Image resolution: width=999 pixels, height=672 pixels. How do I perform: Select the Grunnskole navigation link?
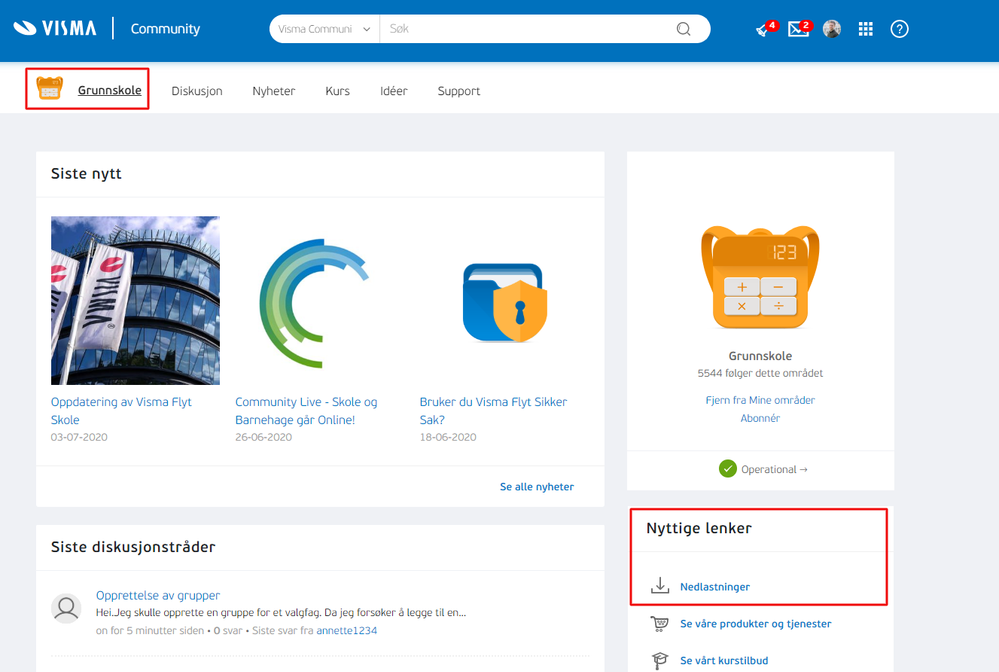point(110,90)
